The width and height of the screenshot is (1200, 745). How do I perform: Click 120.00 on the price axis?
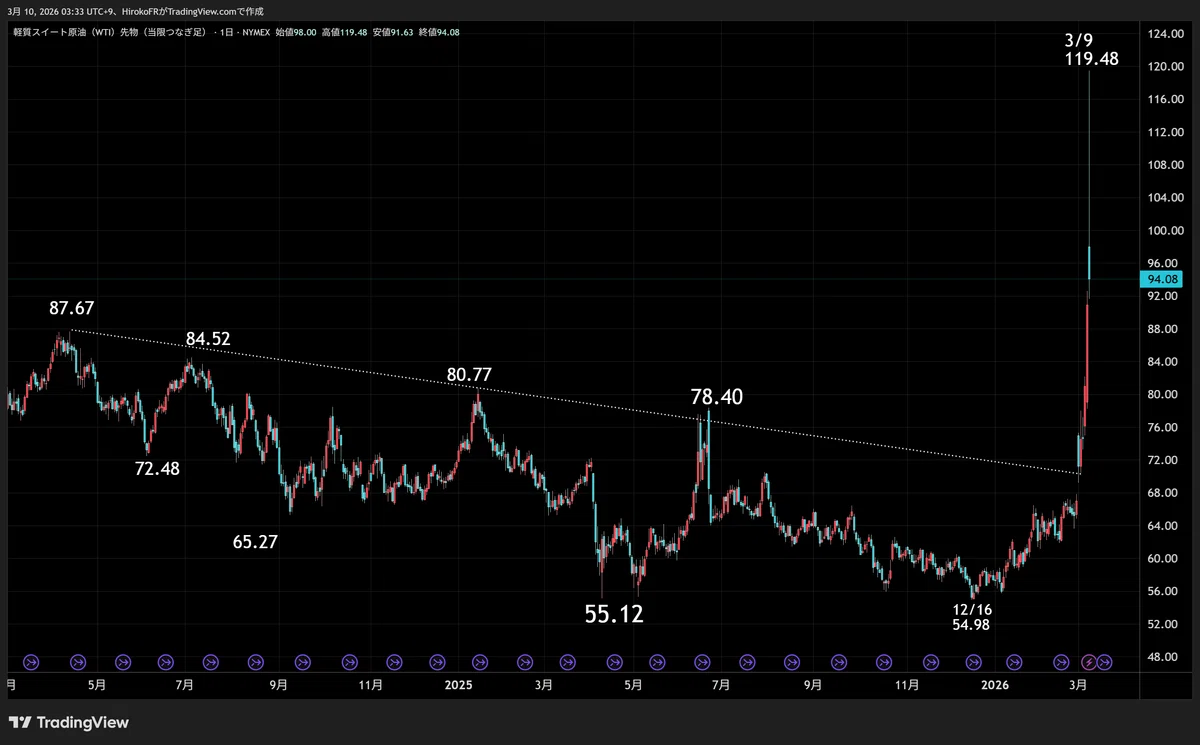(x=1164, y=67)
